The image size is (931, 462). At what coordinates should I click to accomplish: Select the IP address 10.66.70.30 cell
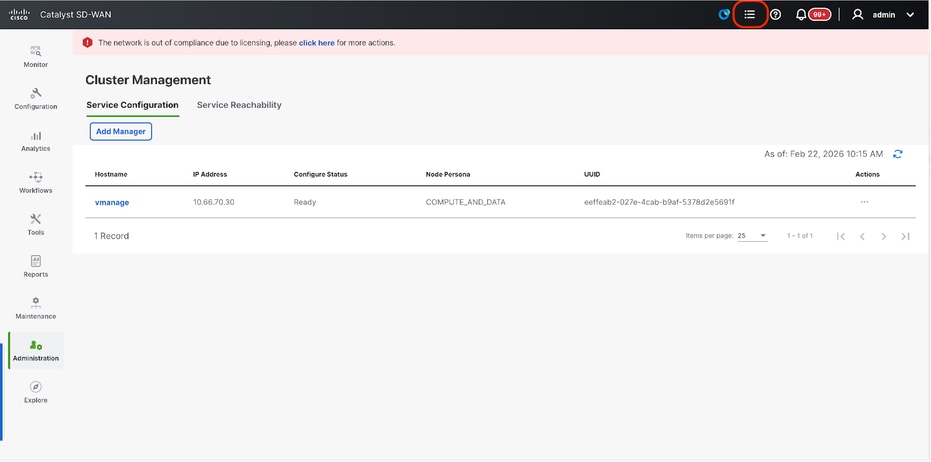(x=214, y=202)
